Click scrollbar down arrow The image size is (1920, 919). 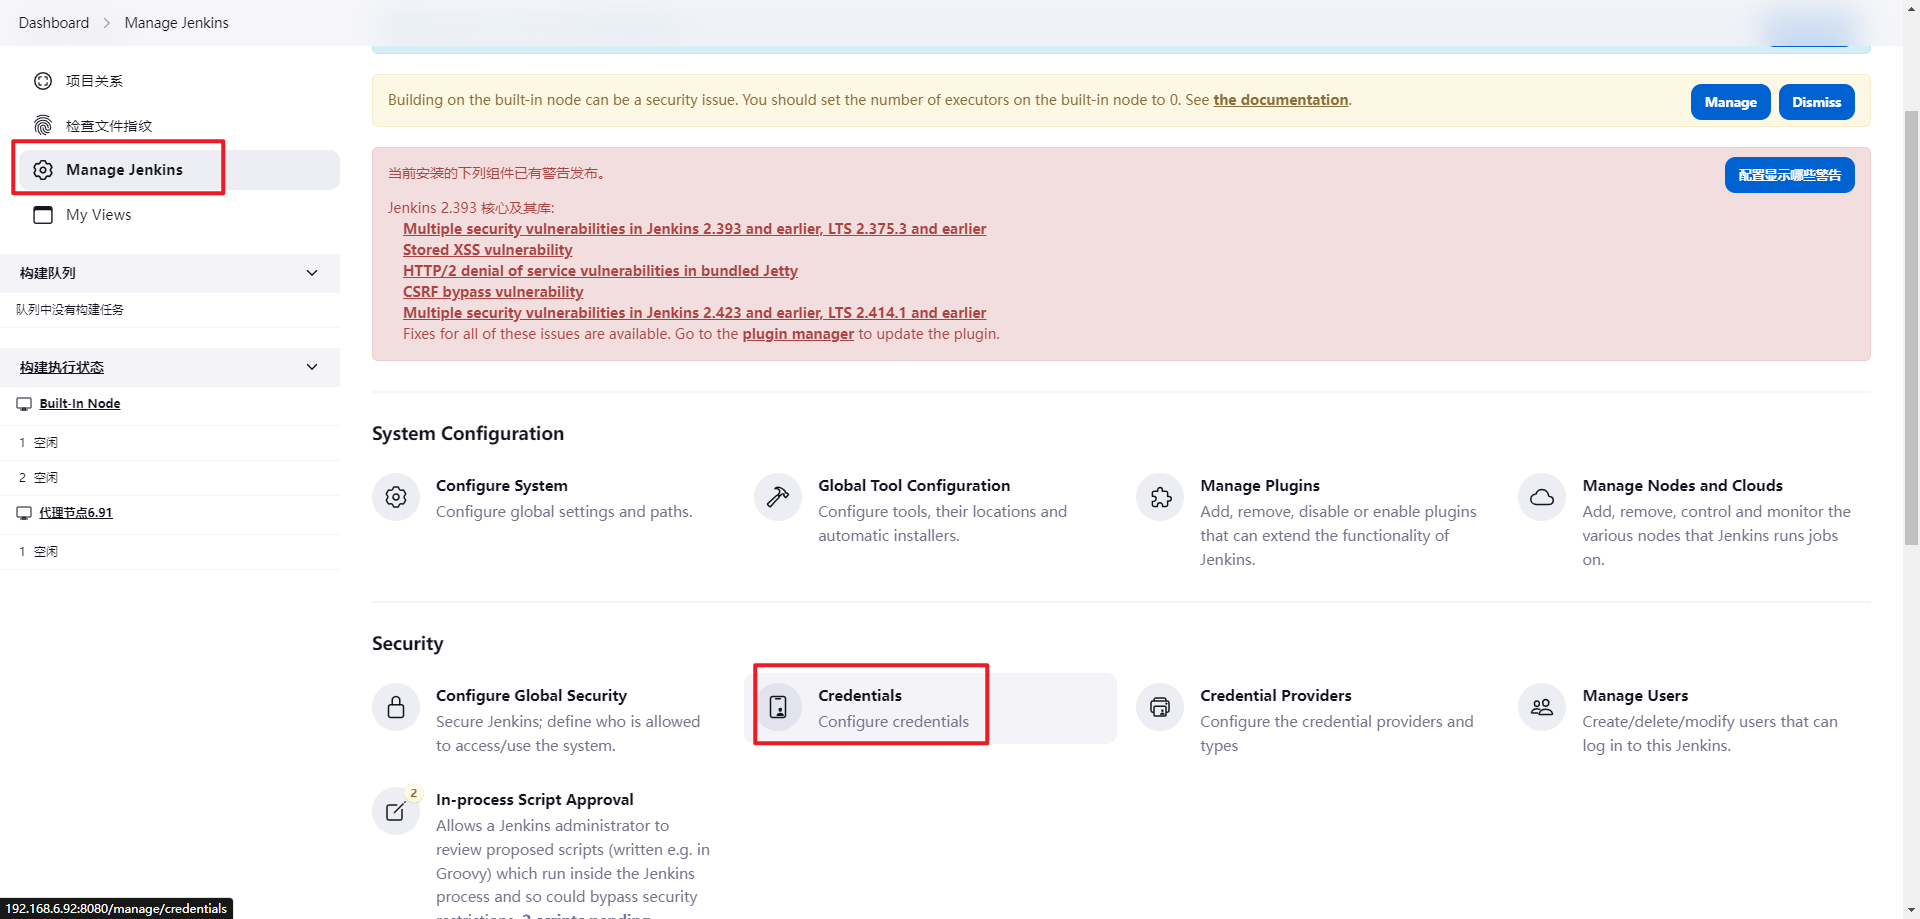point(1911,911)
